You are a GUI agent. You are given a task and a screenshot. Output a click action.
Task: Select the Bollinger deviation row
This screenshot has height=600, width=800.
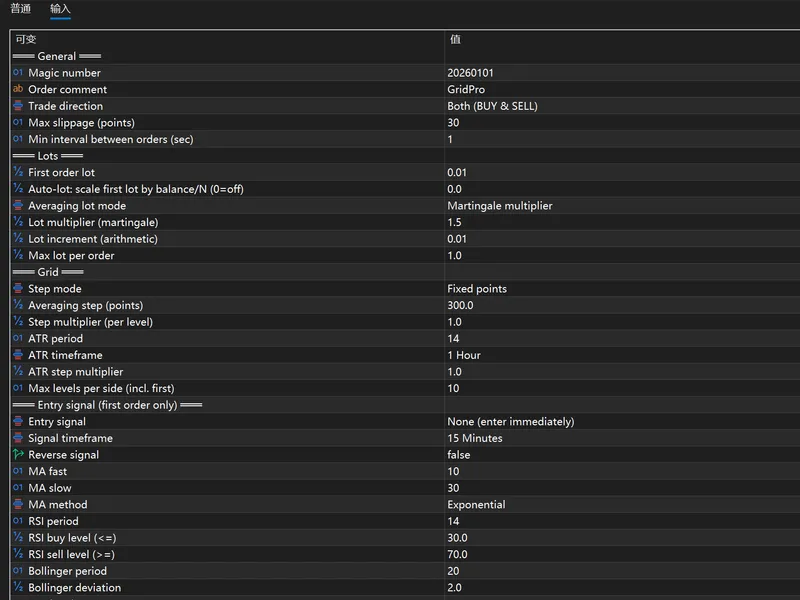tap(405, 587)
